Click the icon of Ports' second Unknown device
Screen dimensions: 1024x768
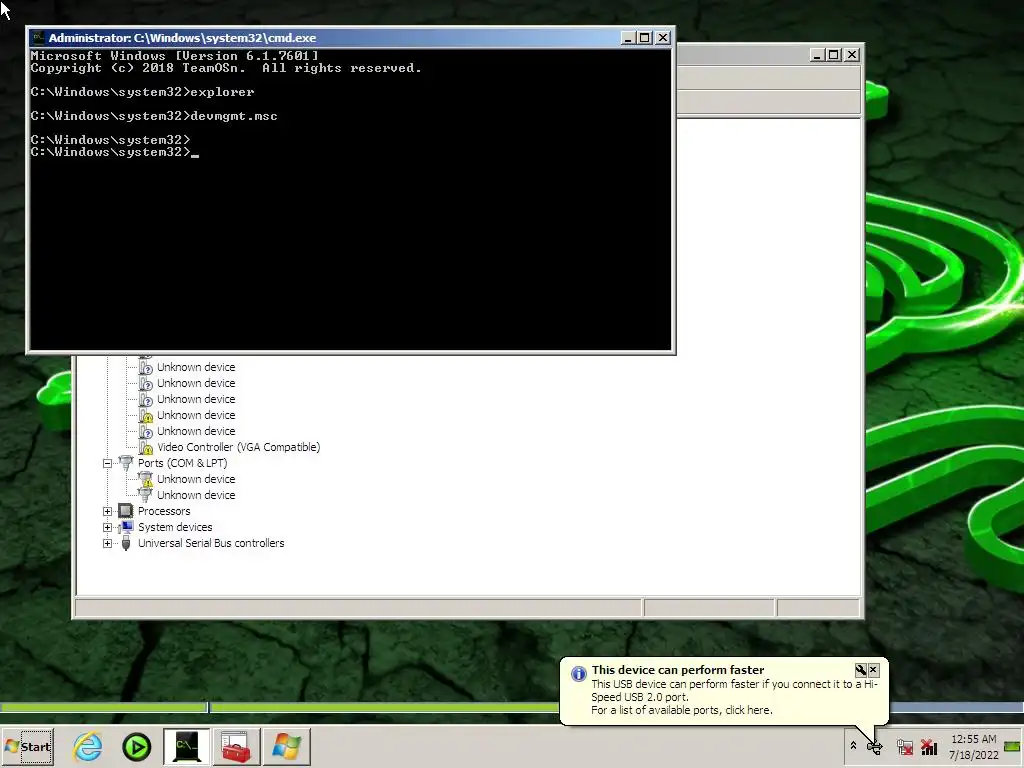pos(146,495)
